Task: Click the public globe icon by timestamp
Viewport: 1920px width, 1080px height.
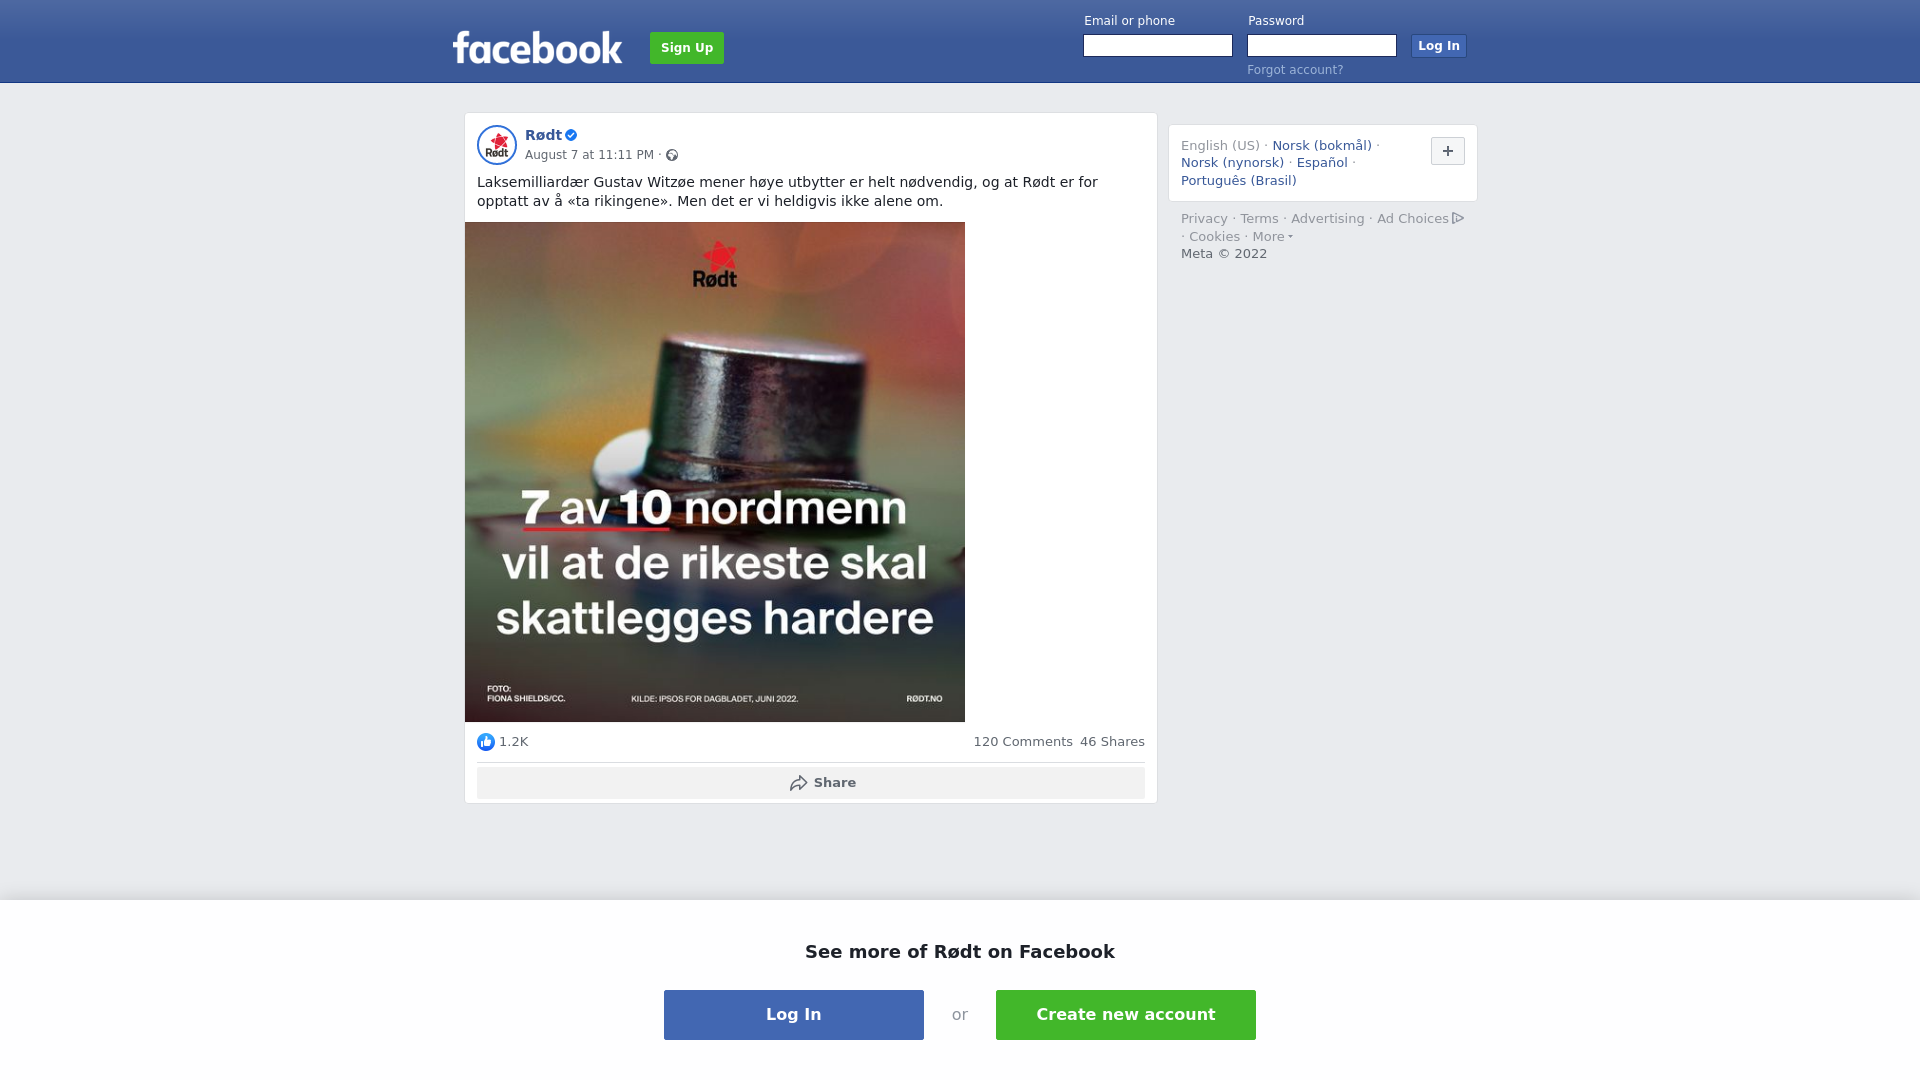Action: click(x=672, y=155)
